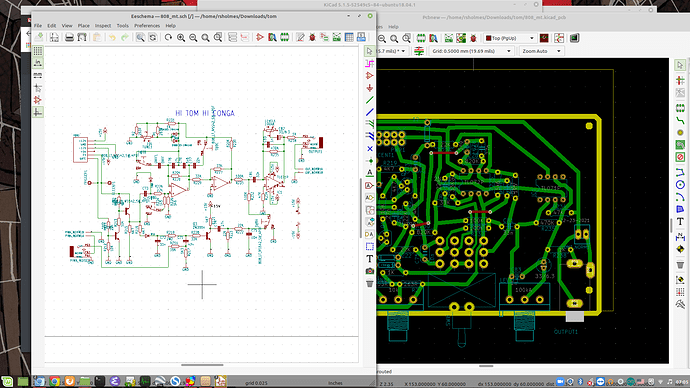This screenshot has width=690, height=388.
Task: Choose the Delete item trash tool
Action: 370,284
